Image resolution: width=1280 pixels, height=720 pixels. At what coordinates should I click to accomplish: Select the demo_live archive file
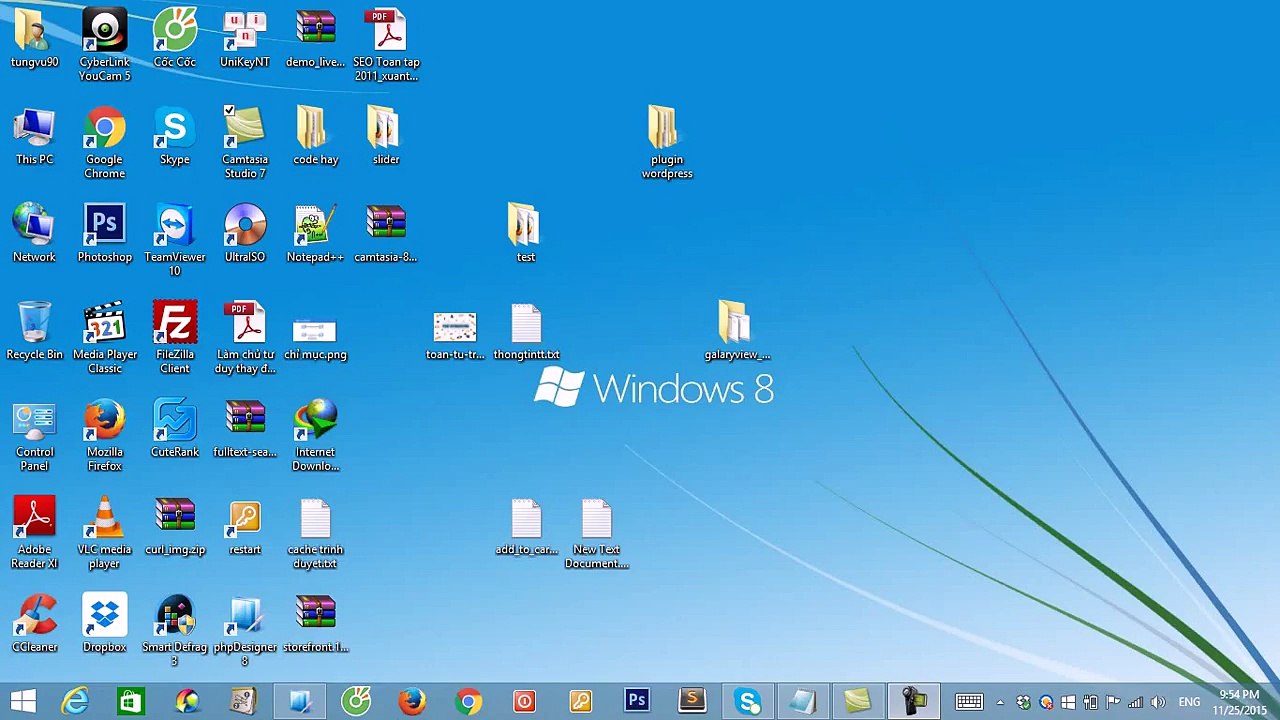315,40
